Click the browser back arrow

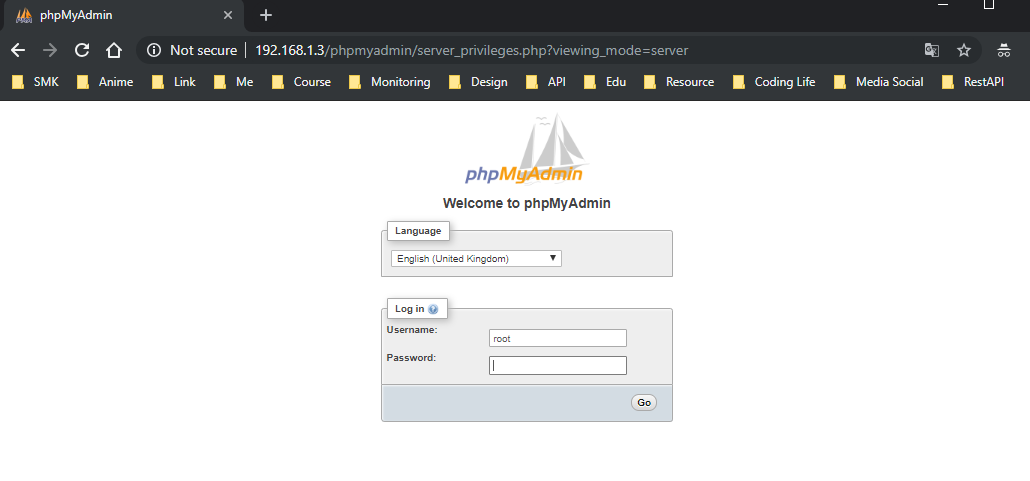[18, 50]
